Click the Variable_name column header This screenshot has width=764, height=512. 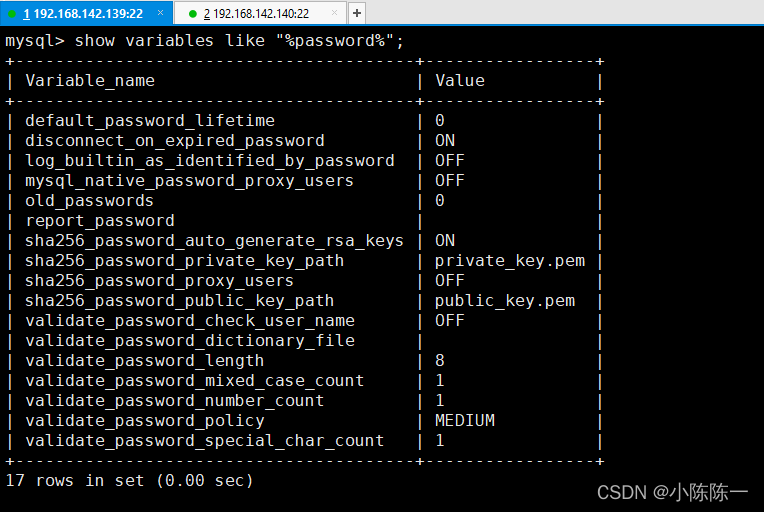click(90, 80)
